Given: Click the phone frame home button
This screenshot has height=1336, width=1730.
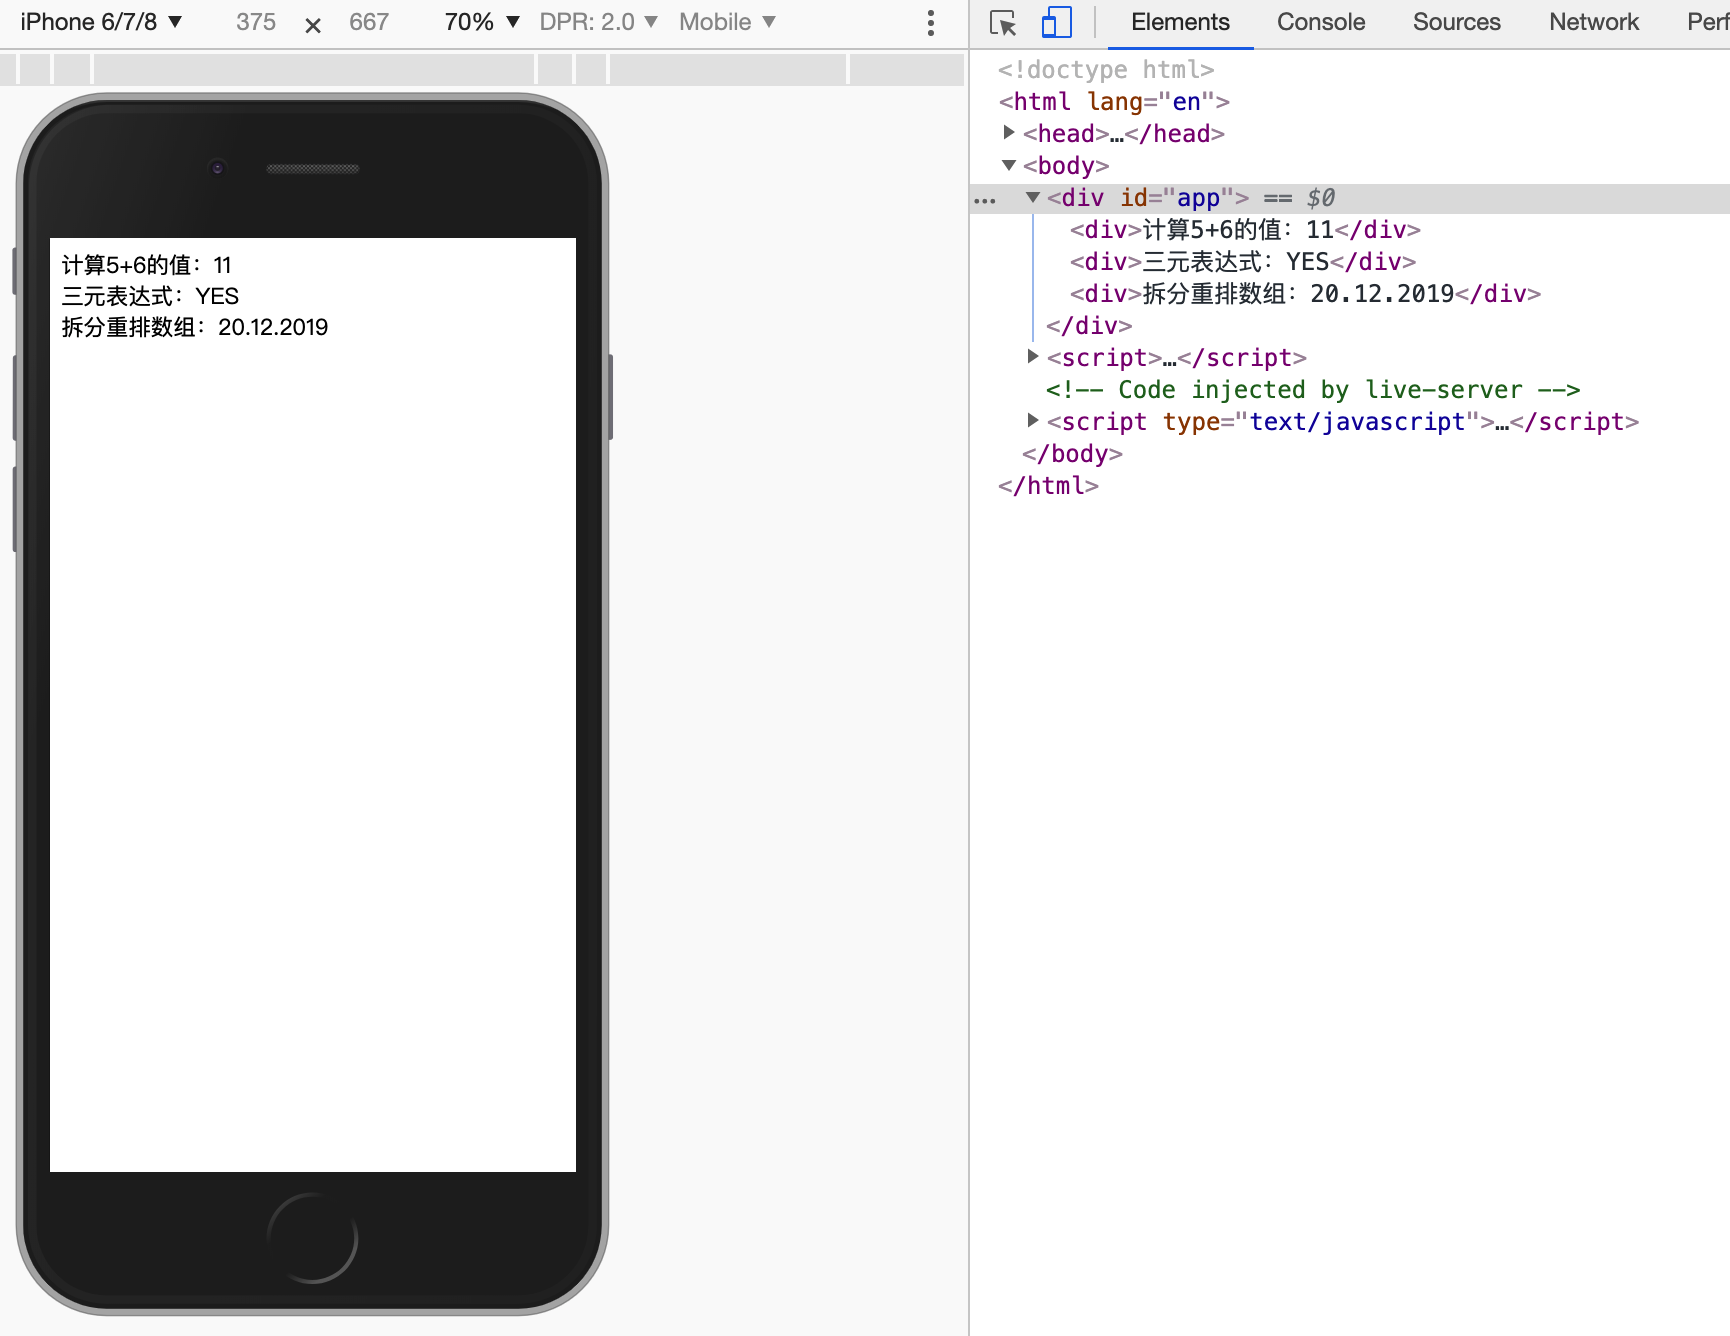Looking at the screenshot, I should [x=313, y=1238].
